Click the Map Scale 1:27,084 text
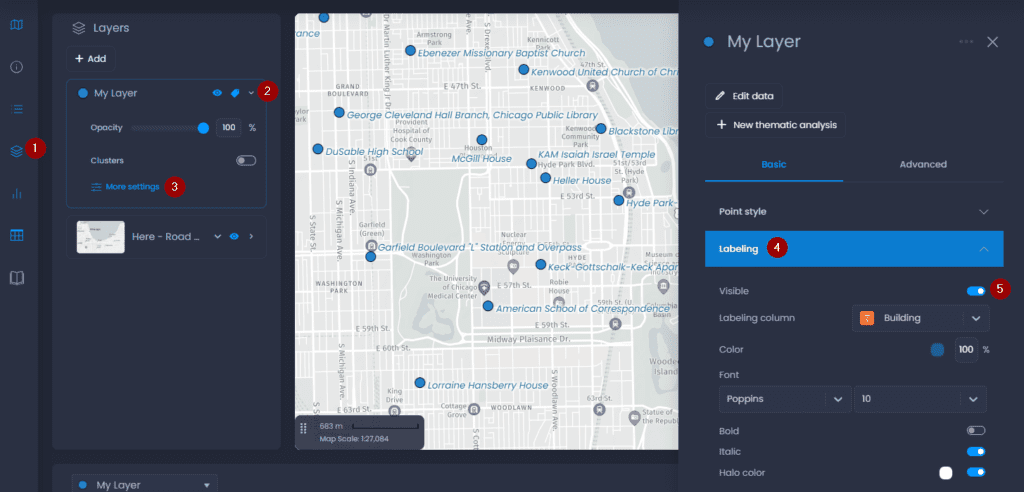1024x492 pixels. click(354, 439)
